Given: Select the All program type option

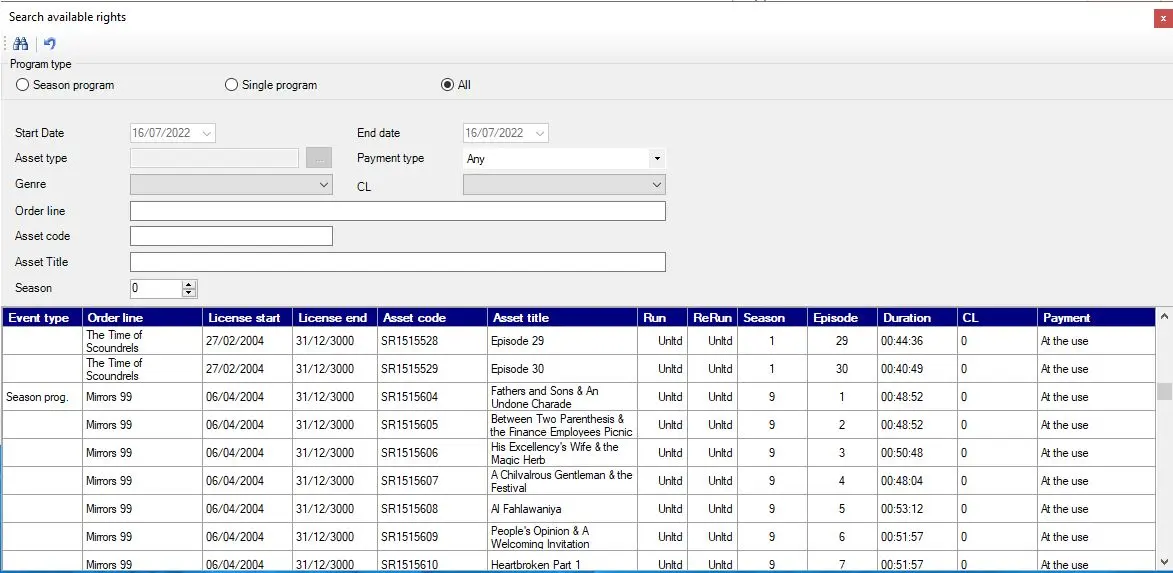Looking at the screenshot, I should (x=447, y=85).
